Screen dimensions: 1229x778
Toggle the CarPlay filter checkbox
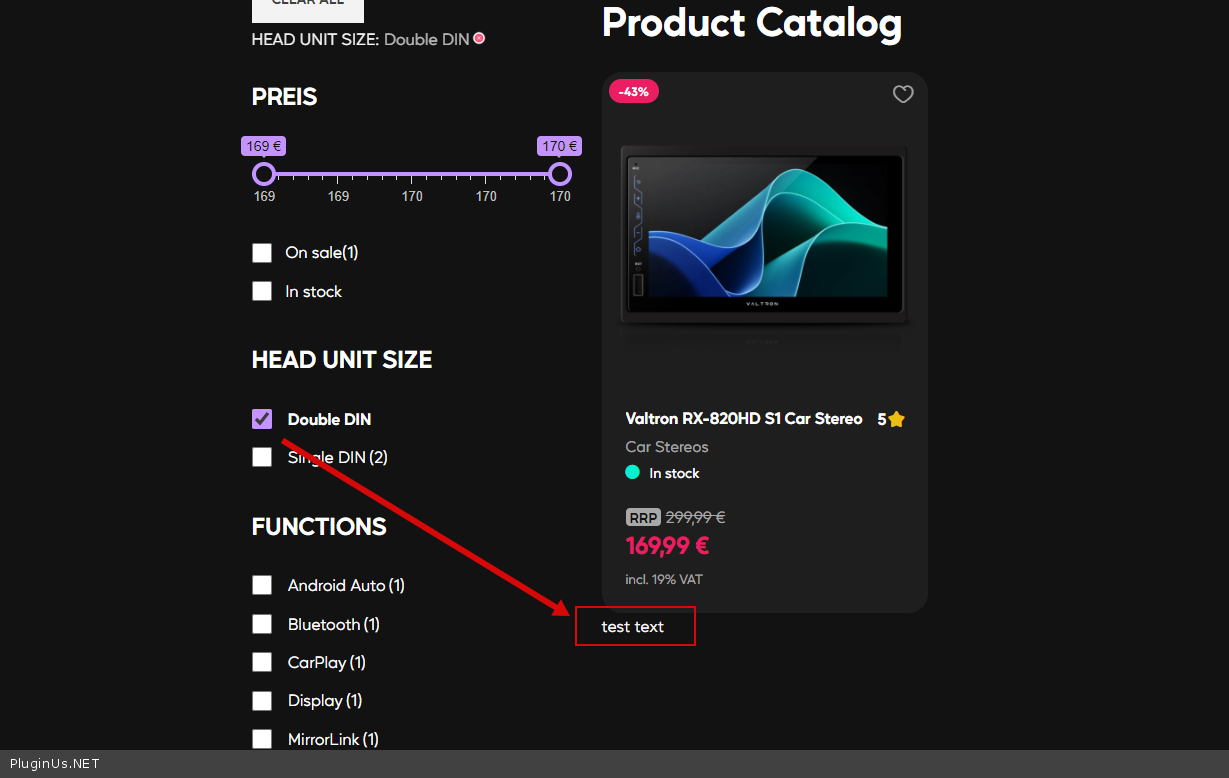click(x=262, y=662)
